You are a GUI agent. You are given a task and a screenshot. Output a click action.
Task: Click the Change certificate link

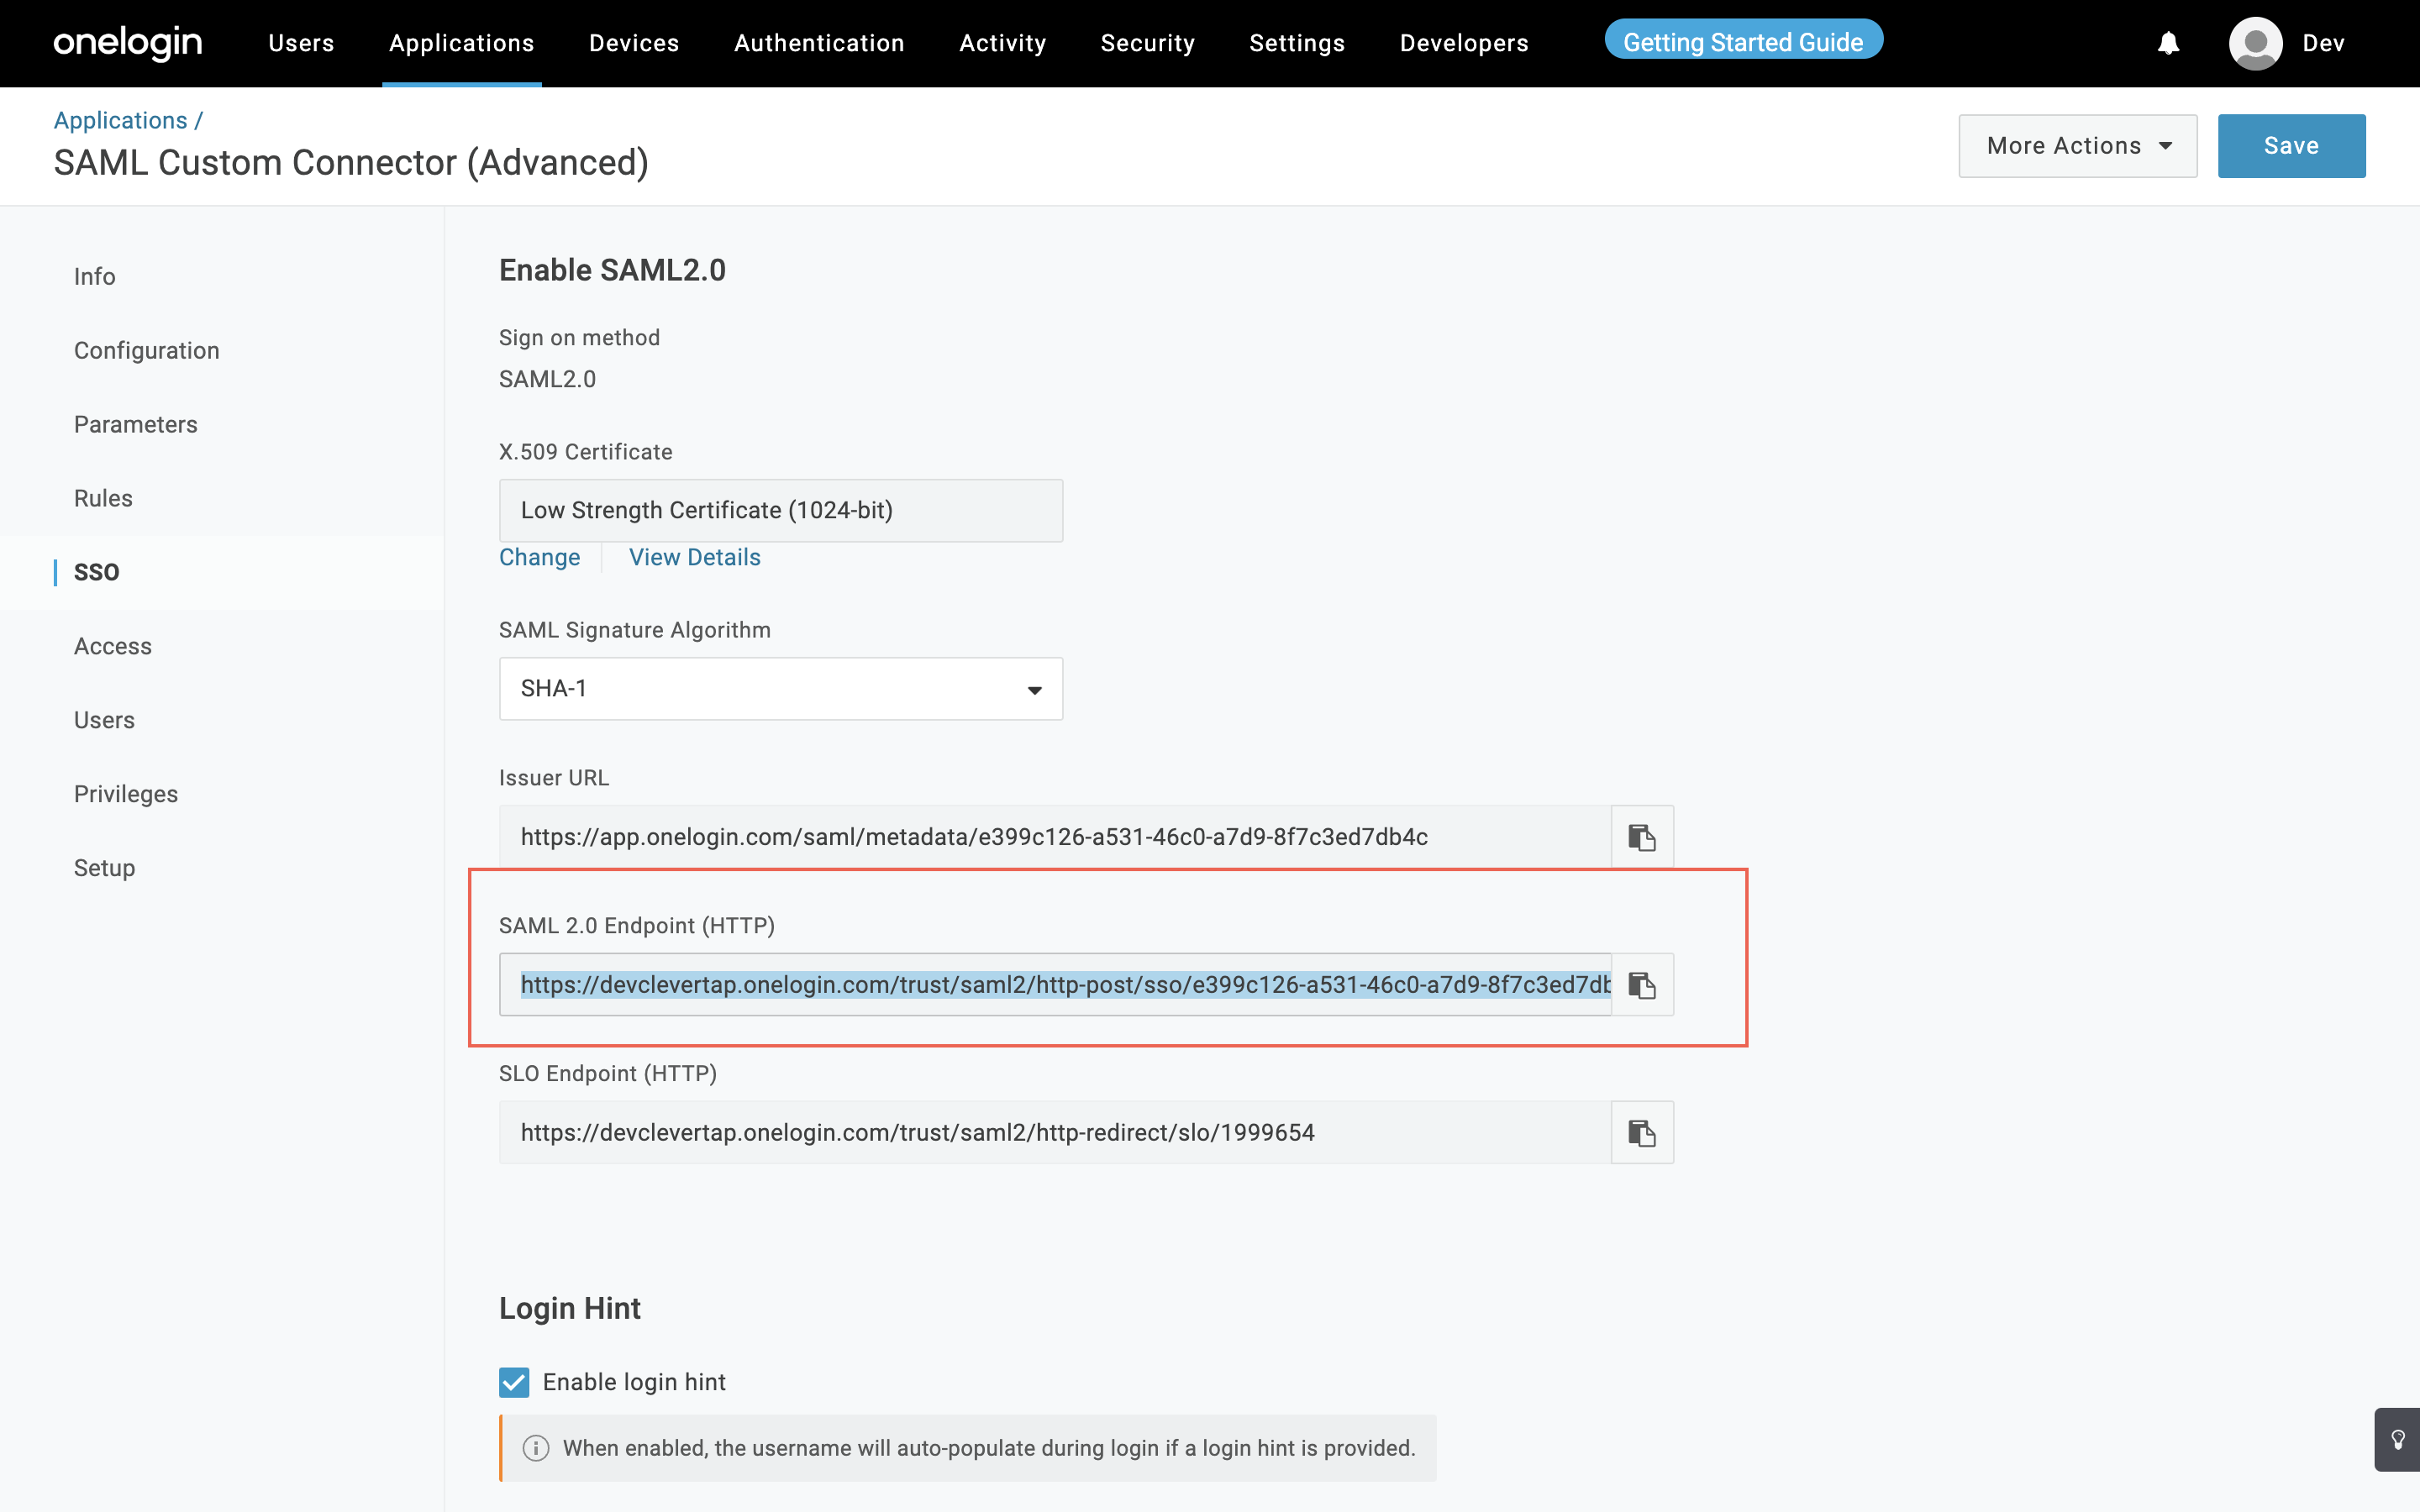click(x=539, y=558)
